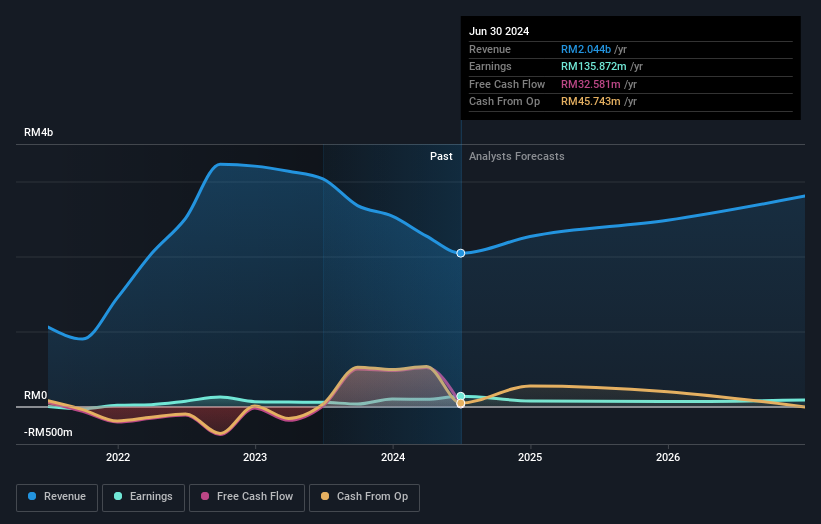This screenshot has height=524, width=821.
Task: Click the 2025 x-axis label
Action: [530, 458]
